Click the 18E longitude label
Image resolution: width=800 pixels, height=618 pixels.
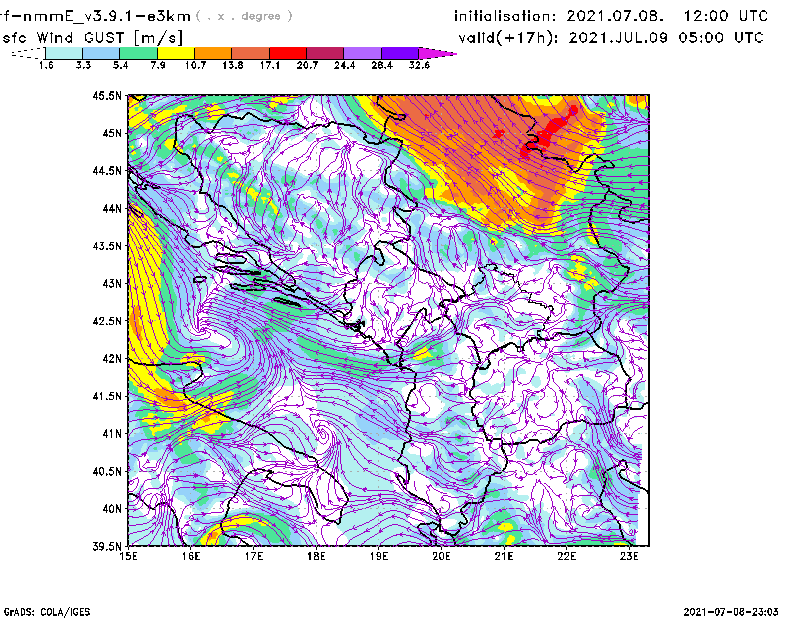(x=316, y=556)
